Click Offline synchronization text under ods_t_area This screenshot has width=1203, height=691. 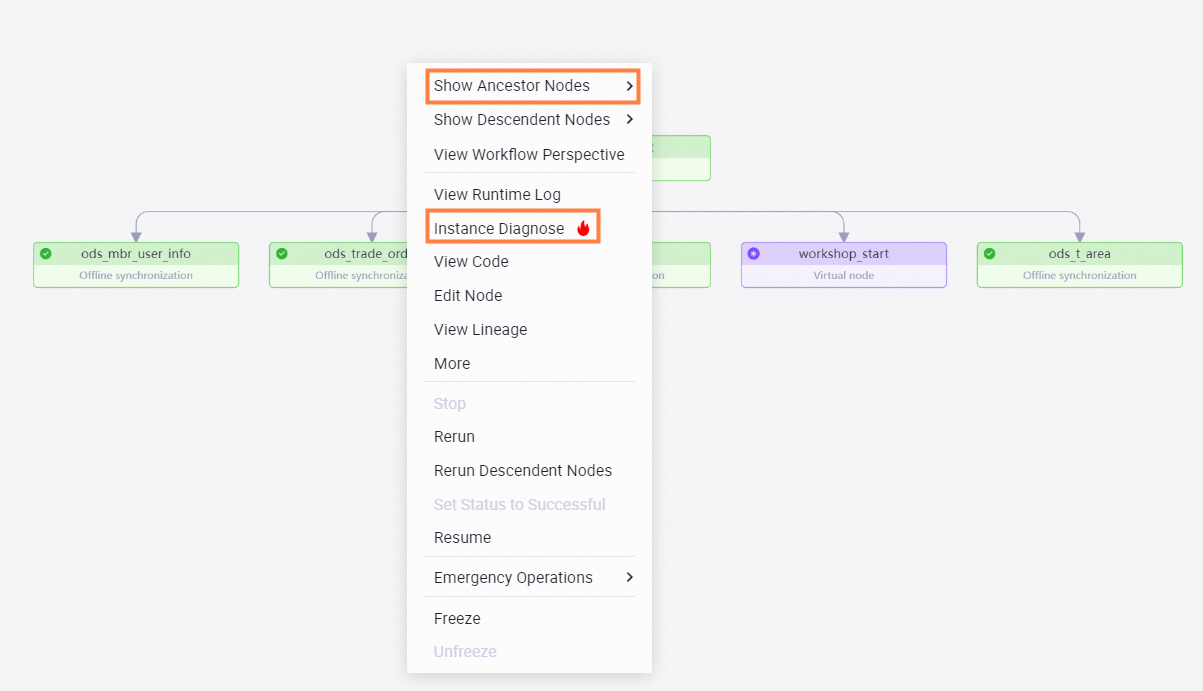pyautogui.click(x=1080, y=276)
